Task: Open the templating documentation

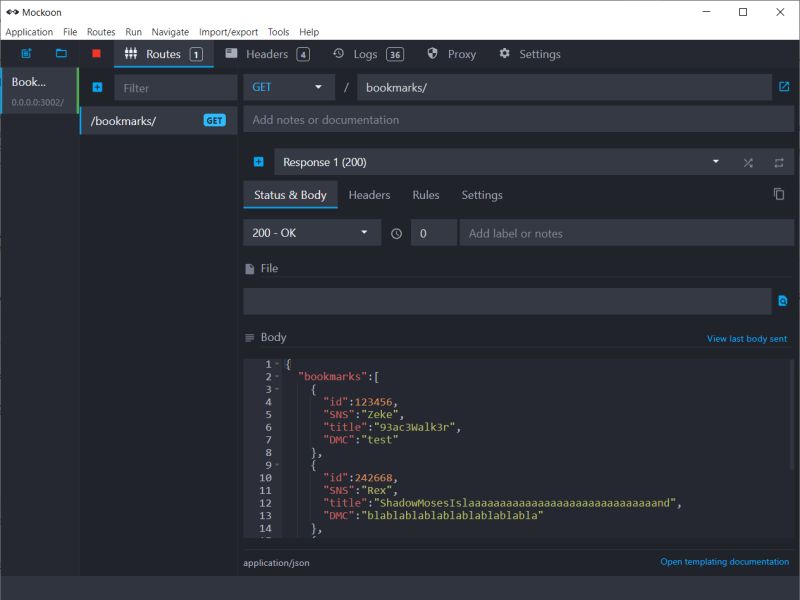Action: (723, 561)
